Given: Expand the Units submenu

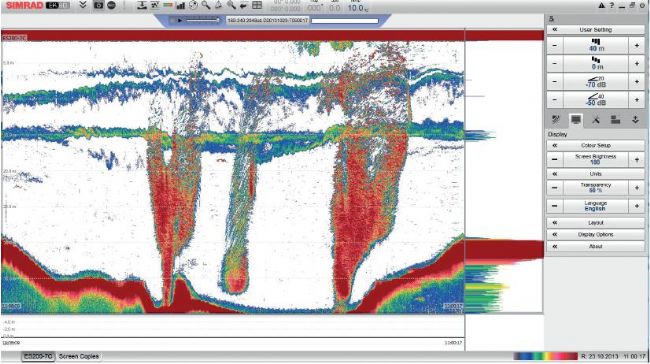Looking at the screenshot, I should 596,174.
